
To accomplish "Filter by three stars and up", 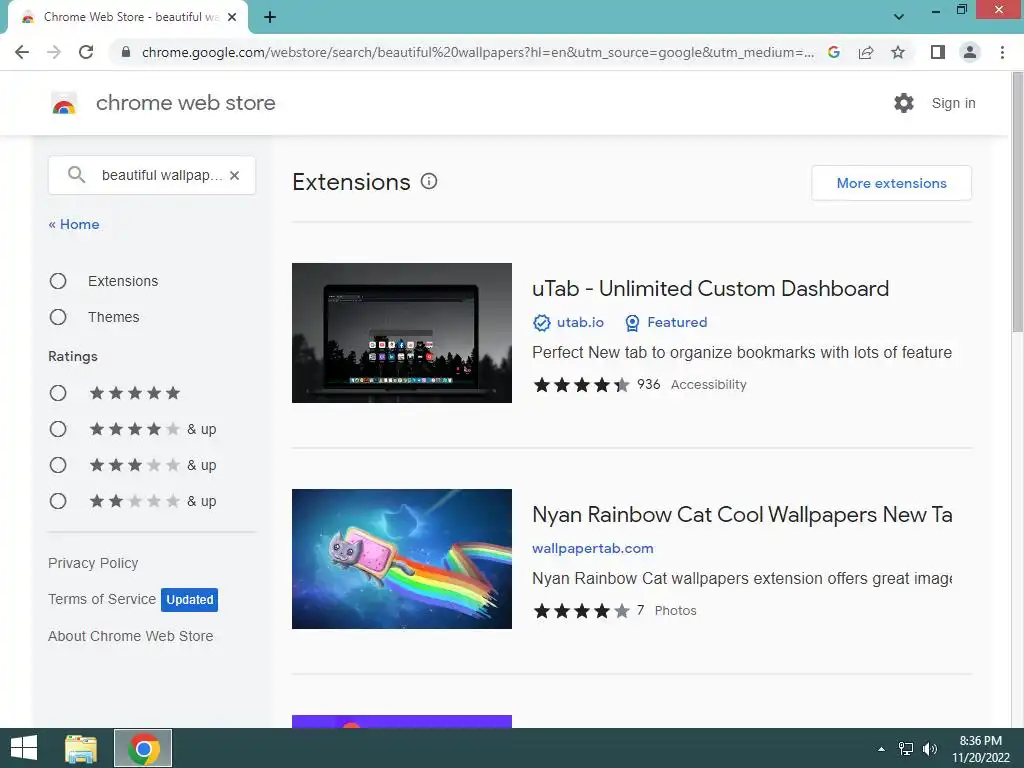I will (58, 465).
